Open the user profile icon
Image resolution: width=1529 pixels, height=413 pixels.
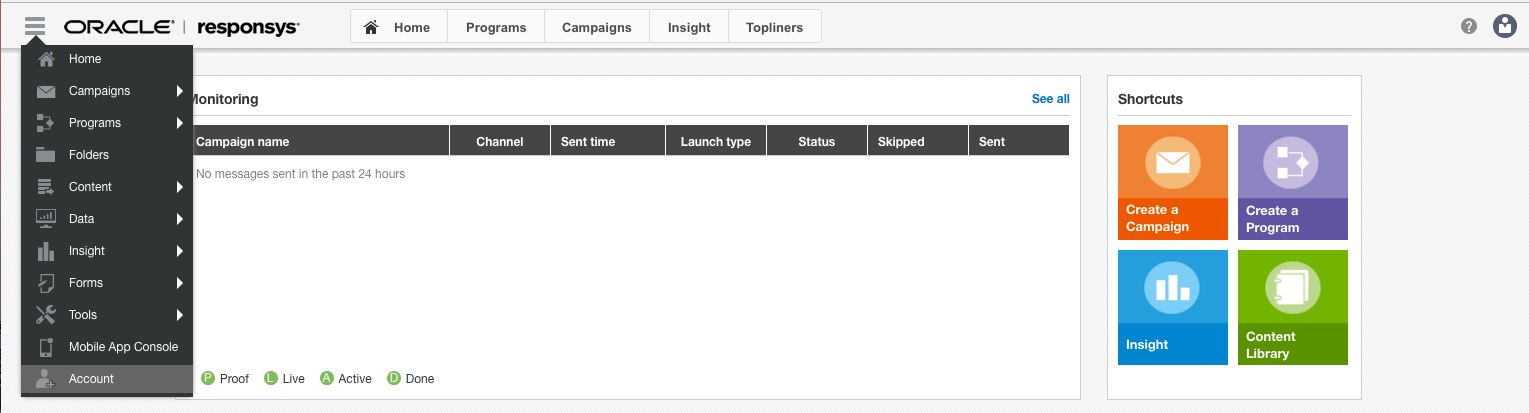coord(1505,27)
